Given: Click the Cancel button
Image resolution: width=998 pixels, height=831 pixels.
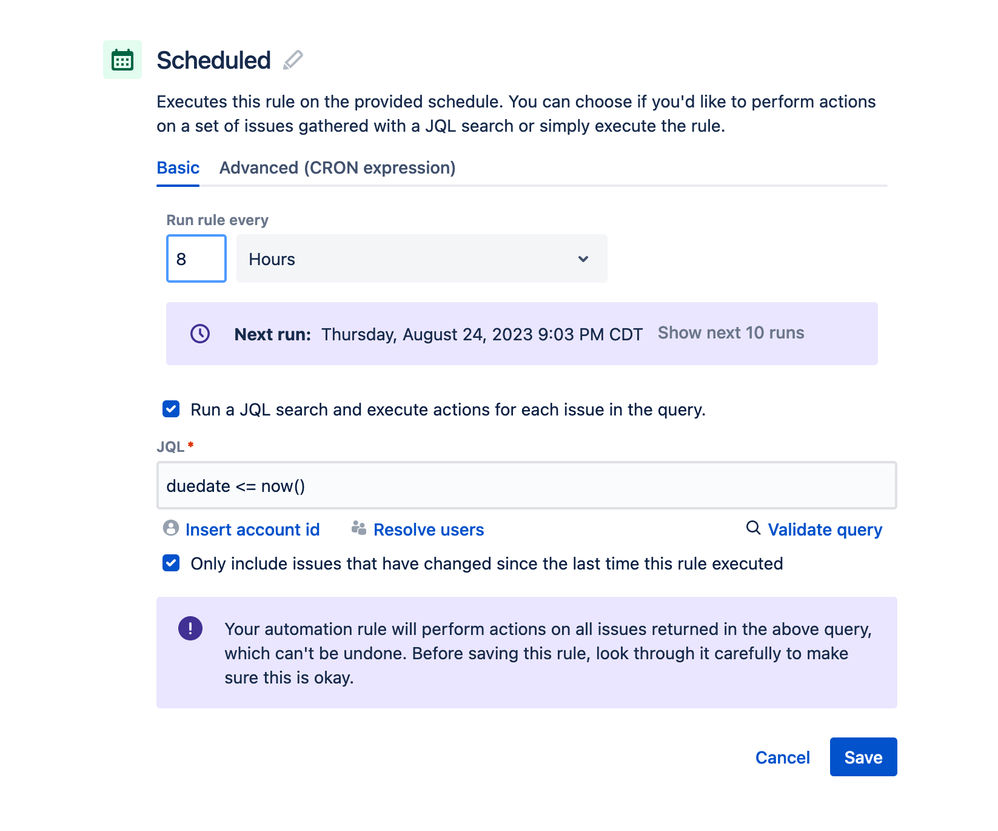Looking at the screenshot, I should coord(782,757).
